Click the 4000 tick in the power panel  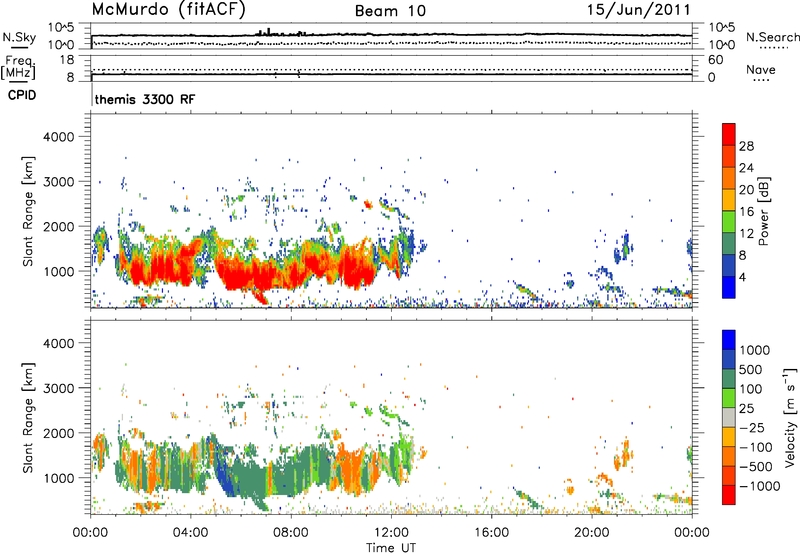pyautogui.click(x=59, y=137)
